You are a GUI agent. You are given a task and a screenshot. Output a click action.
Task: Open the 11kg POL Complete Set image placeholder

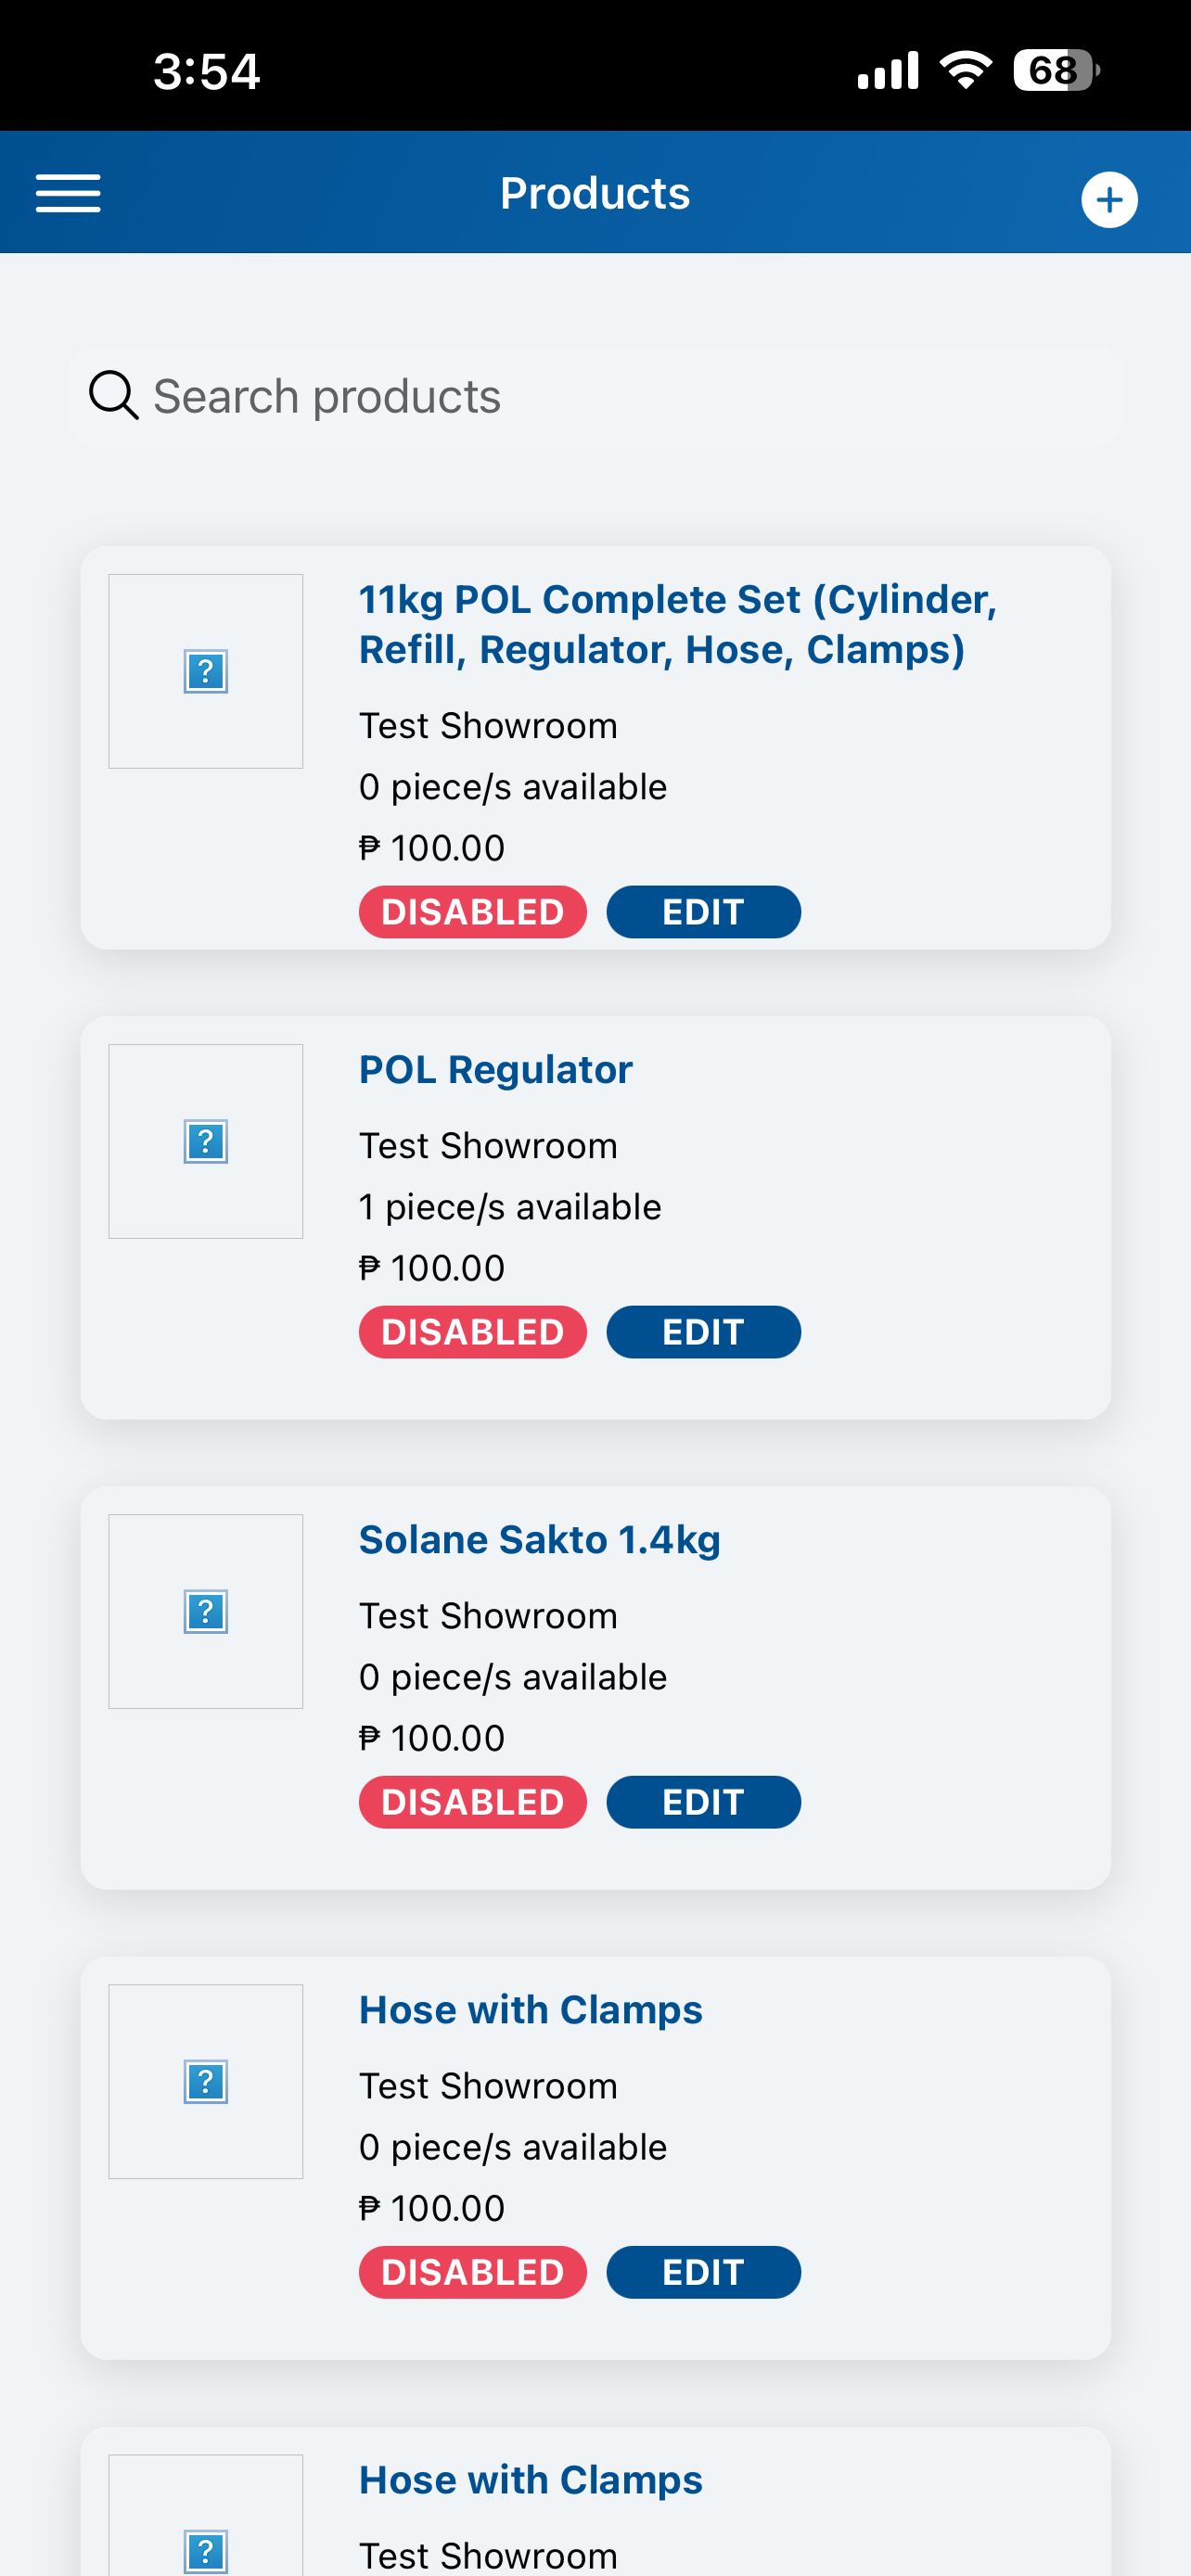pos(206,671)
